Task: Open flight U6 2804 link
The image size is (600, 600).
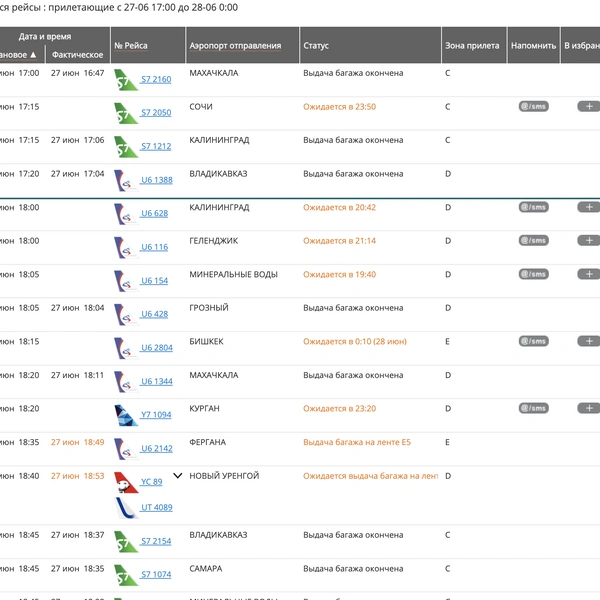Action: pyautogui.click(x=157, y=347)
